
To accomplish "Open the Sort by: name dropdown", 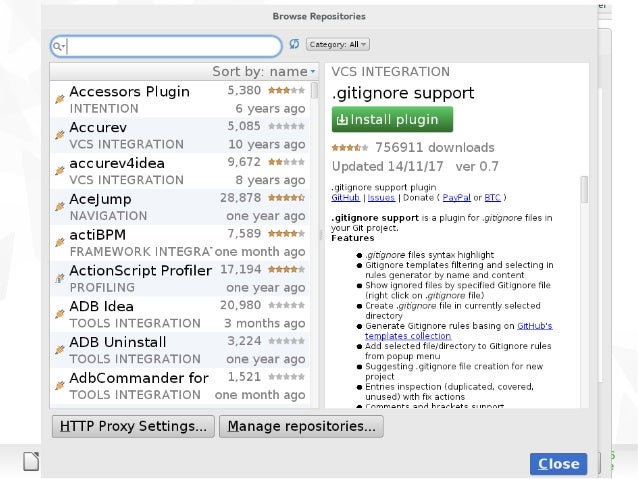I will pos(264,72).
